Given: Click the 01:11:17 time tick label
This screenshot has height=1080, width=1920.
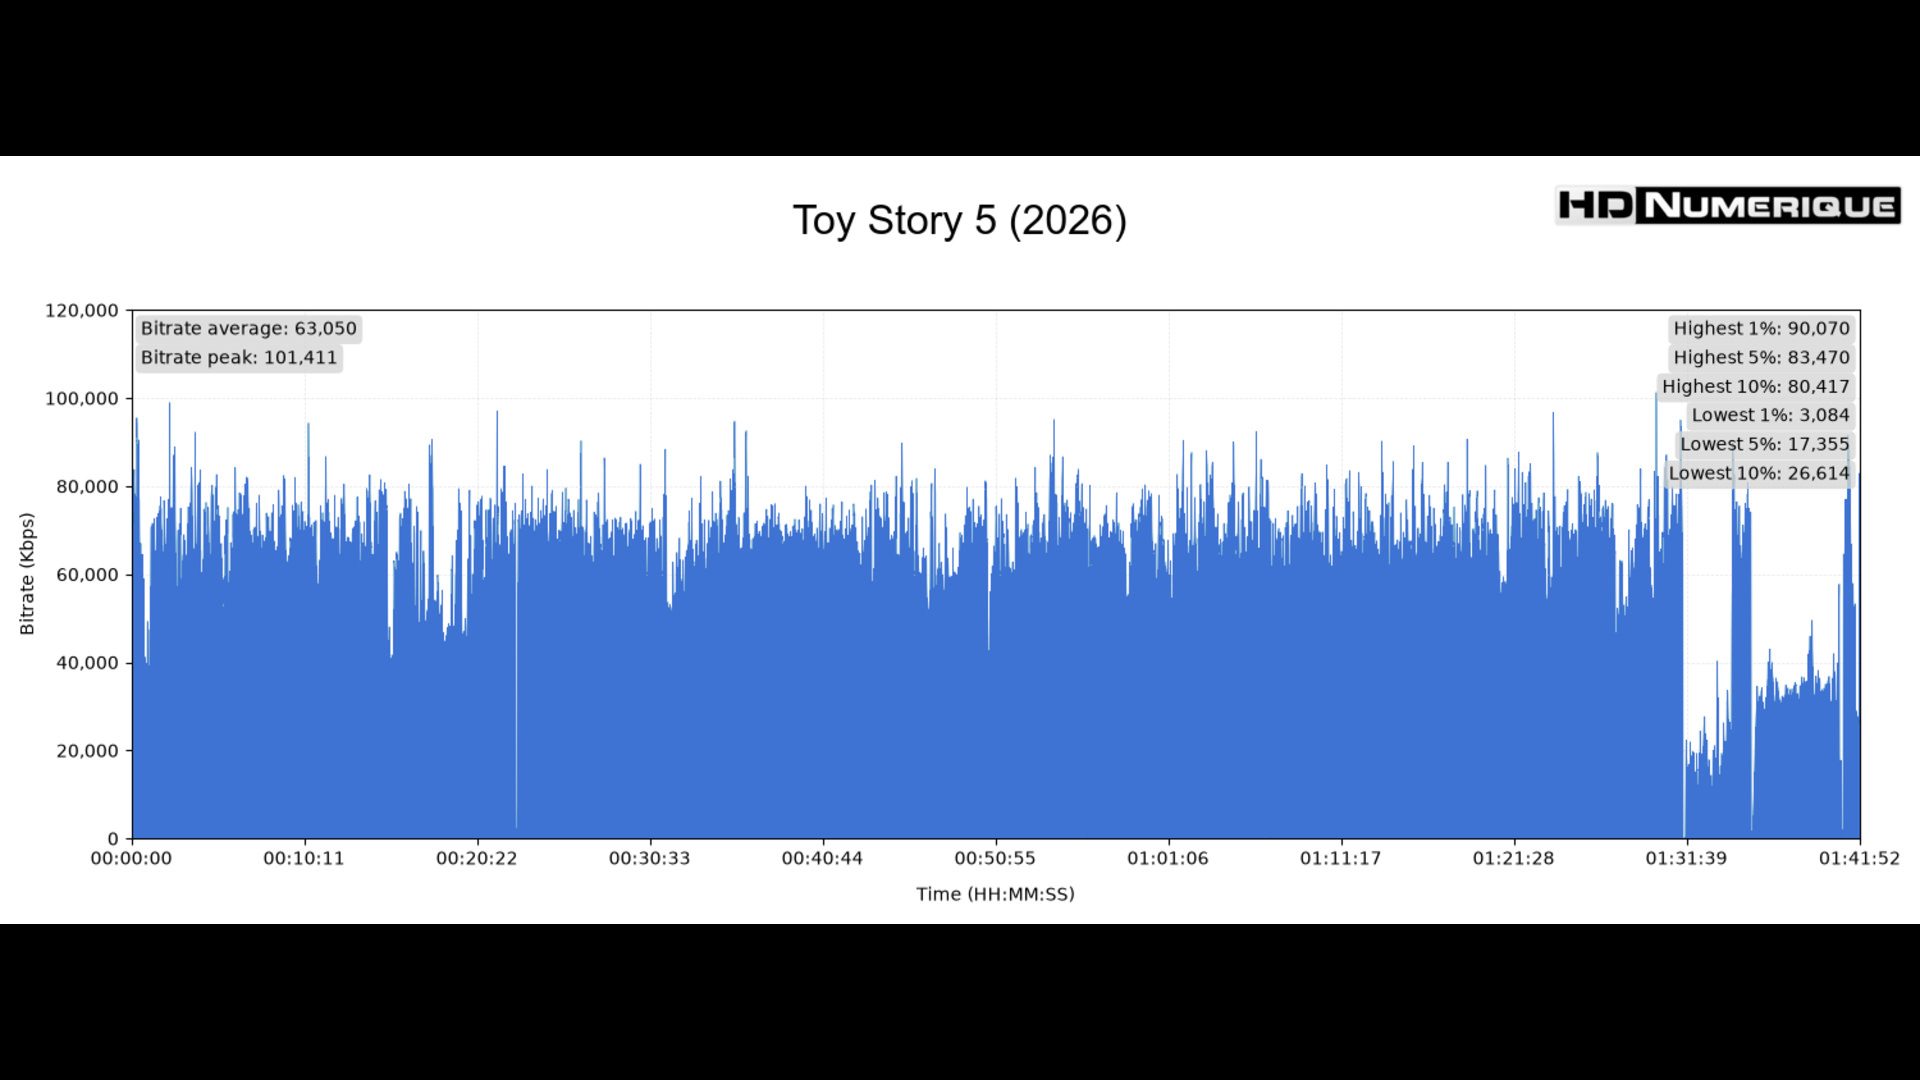Looking at the screenshot, I should [1341, 858].
